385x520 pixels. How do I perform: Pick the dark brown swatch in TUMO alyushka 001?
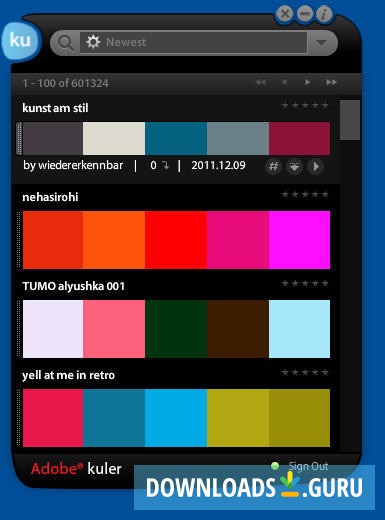tap(238, 329)
